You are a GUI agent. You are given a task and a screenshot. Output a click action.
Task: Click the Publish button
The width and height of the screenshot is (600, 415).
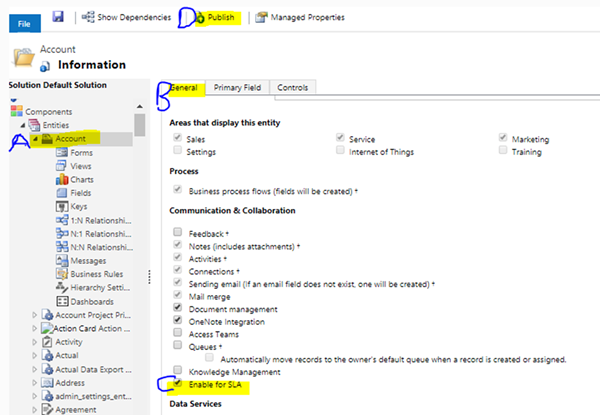point(214,17)
